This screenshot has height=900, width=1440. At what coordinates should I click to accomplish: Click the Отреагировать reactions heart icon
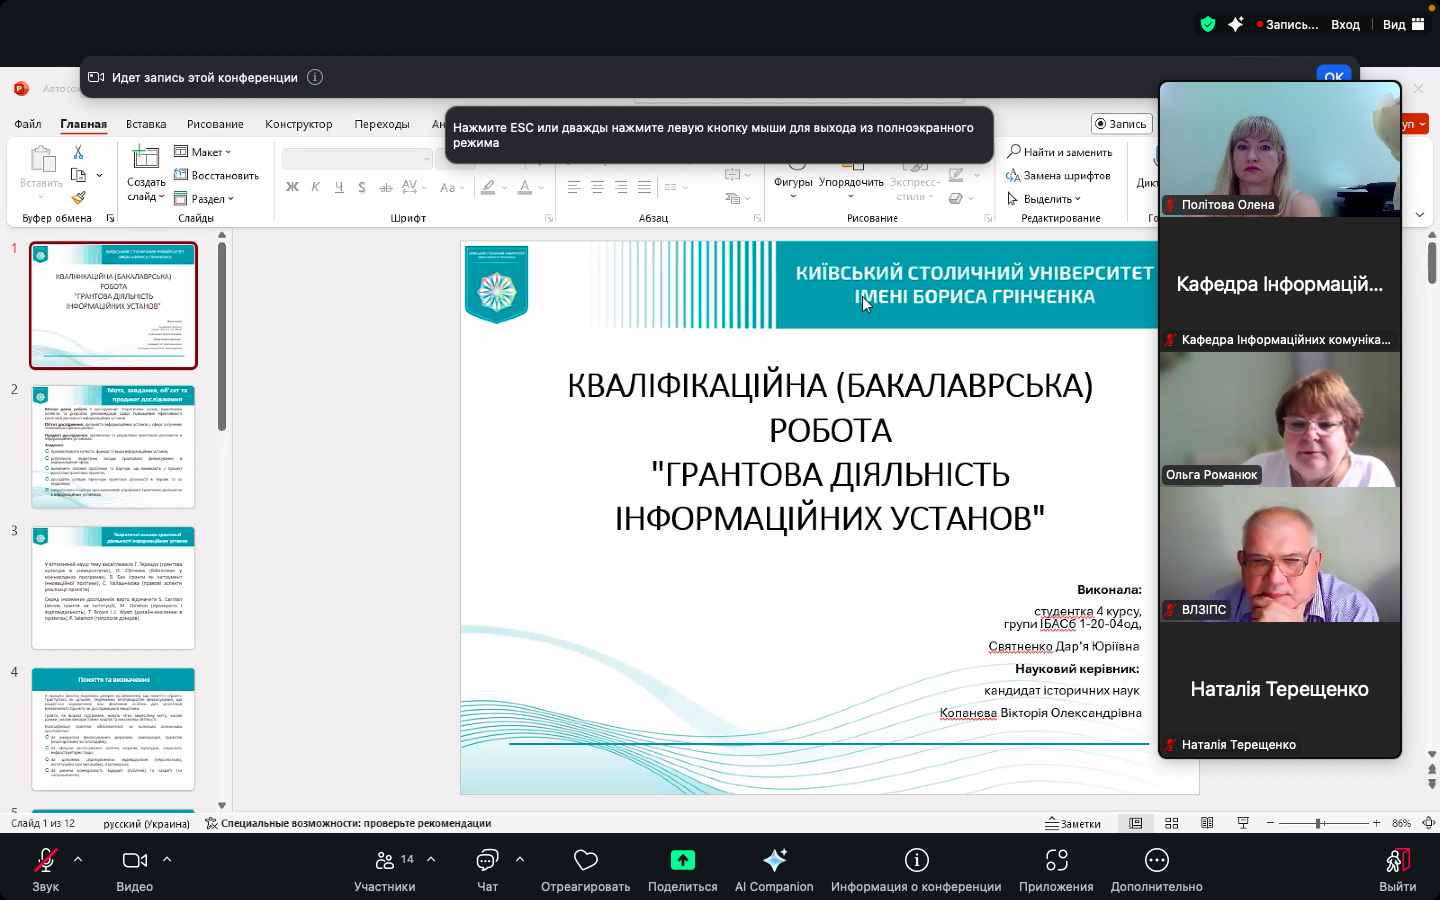click(x=585, y=861)
